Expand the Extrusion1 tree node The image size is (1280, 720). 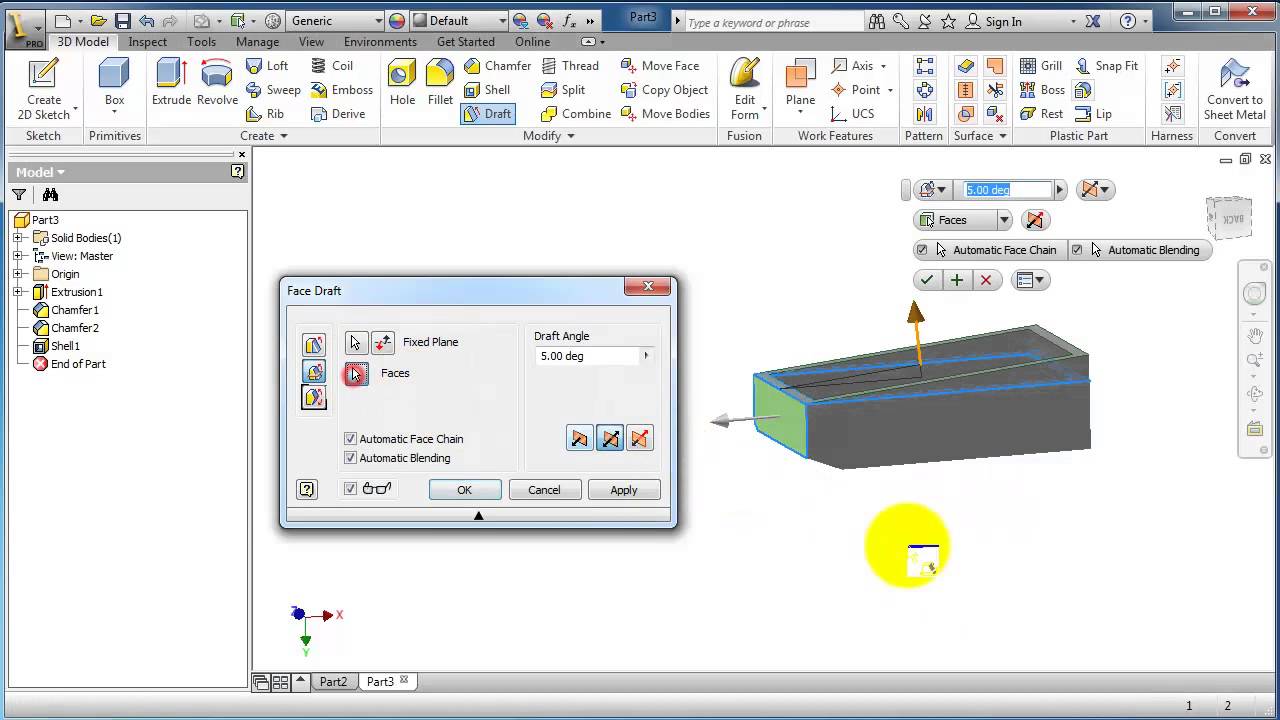[17, 292]
